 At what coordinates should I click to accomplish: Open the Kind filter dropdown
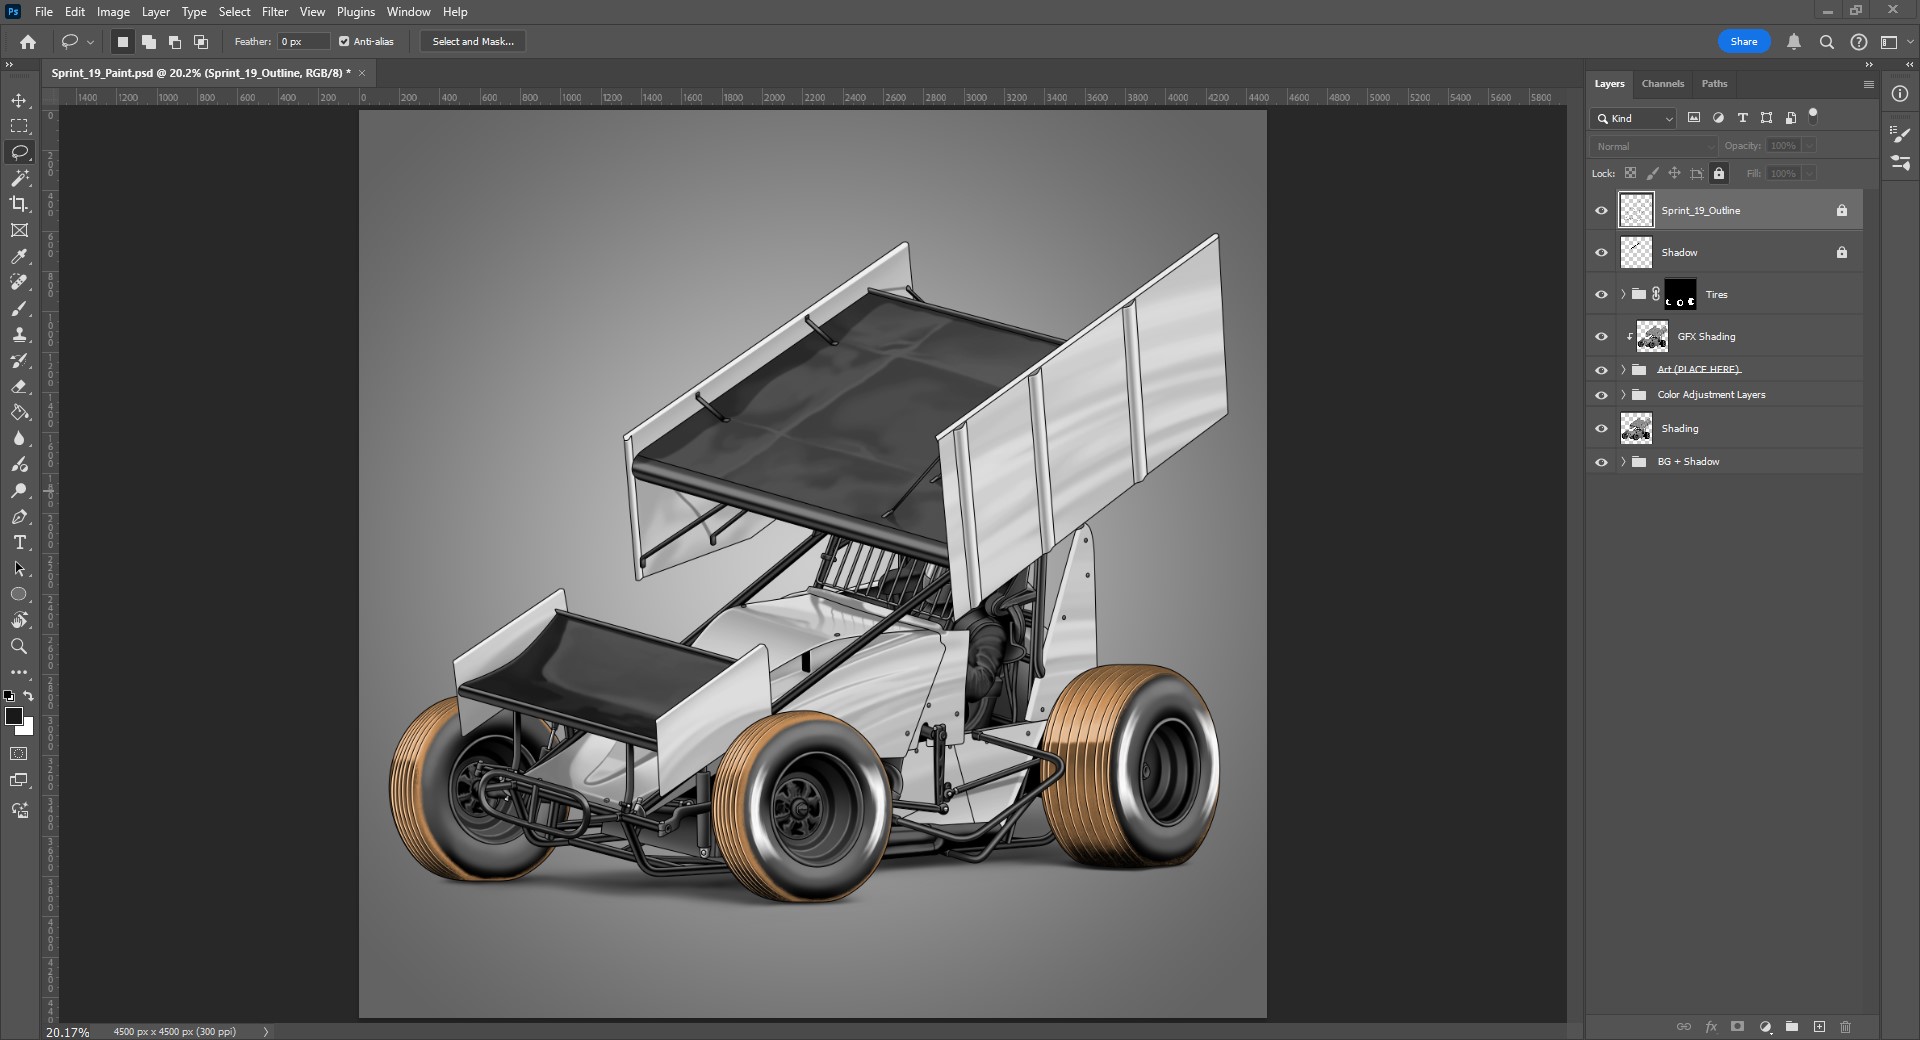click(1634, 118)
